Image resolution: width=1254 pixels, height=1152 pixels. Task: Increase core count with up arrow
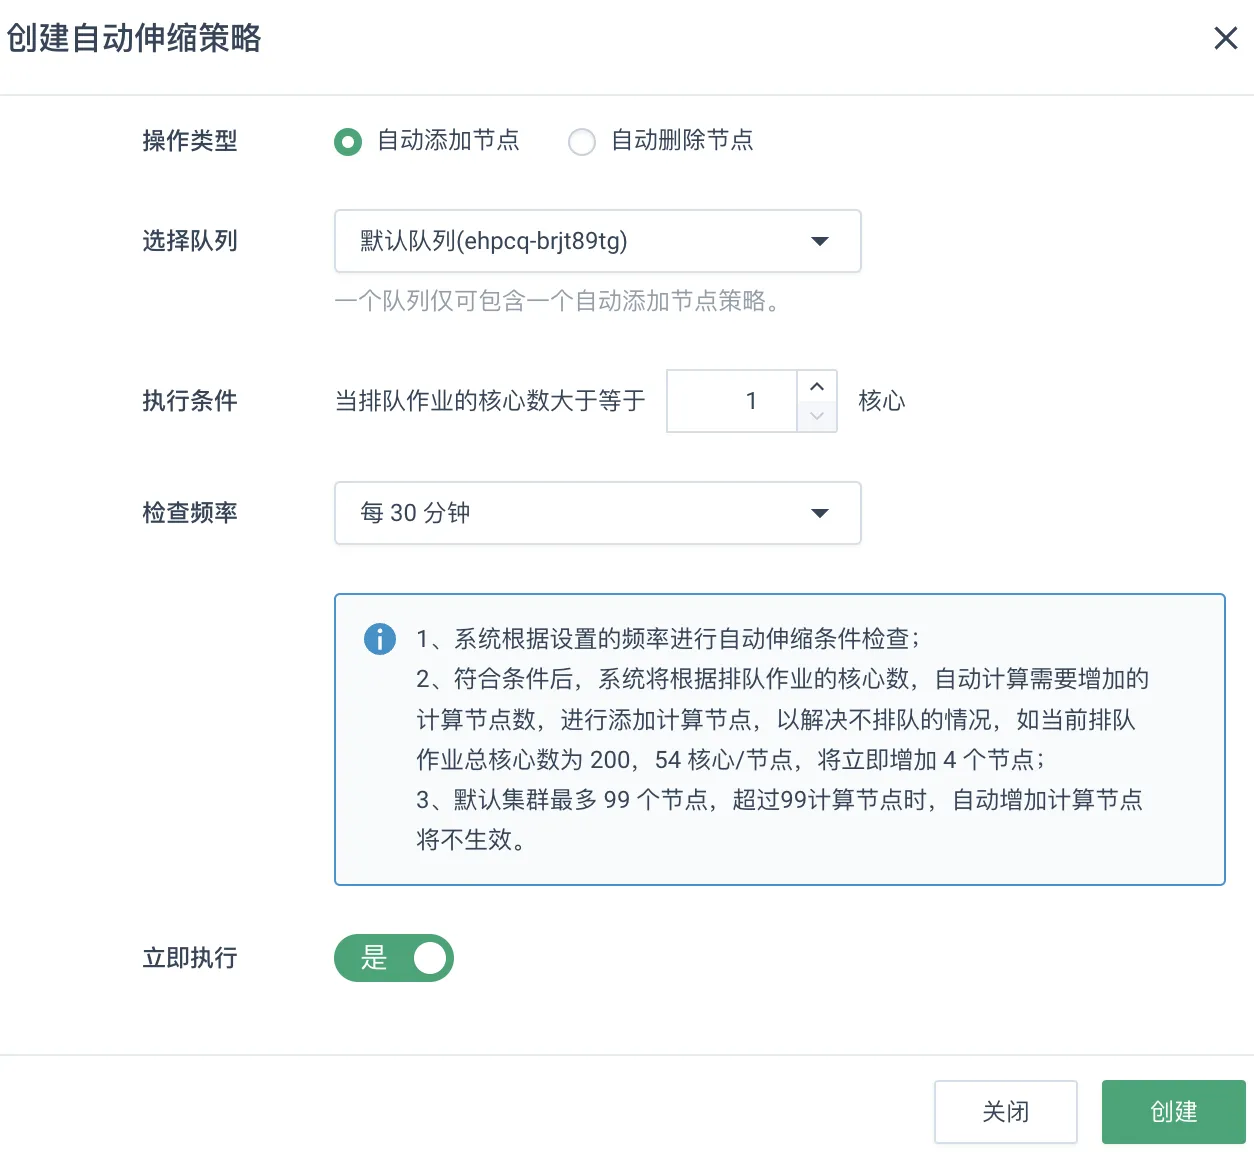pyautogui.click(x=817, y=386)
